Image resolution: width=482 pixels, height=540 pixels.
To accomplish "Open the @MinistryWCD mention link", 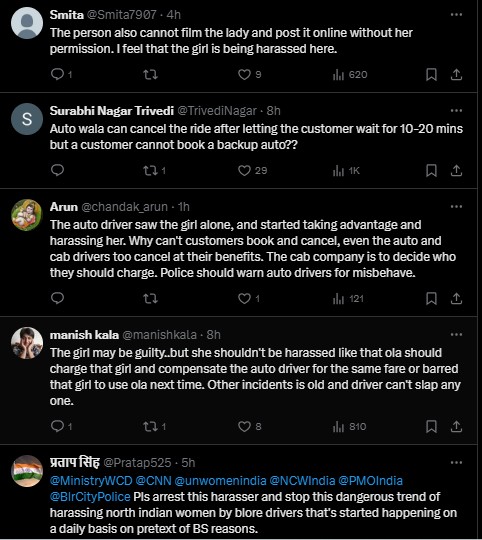I will (x=91, y=480).
